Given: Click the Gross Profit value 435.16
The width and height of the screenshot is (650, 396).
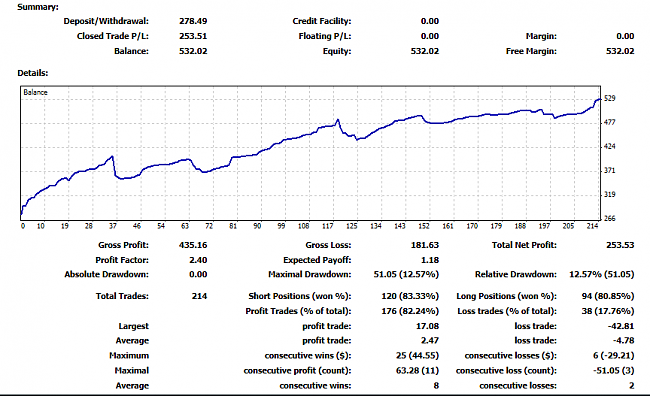Looking at the screenshot, I should point(193,245).
